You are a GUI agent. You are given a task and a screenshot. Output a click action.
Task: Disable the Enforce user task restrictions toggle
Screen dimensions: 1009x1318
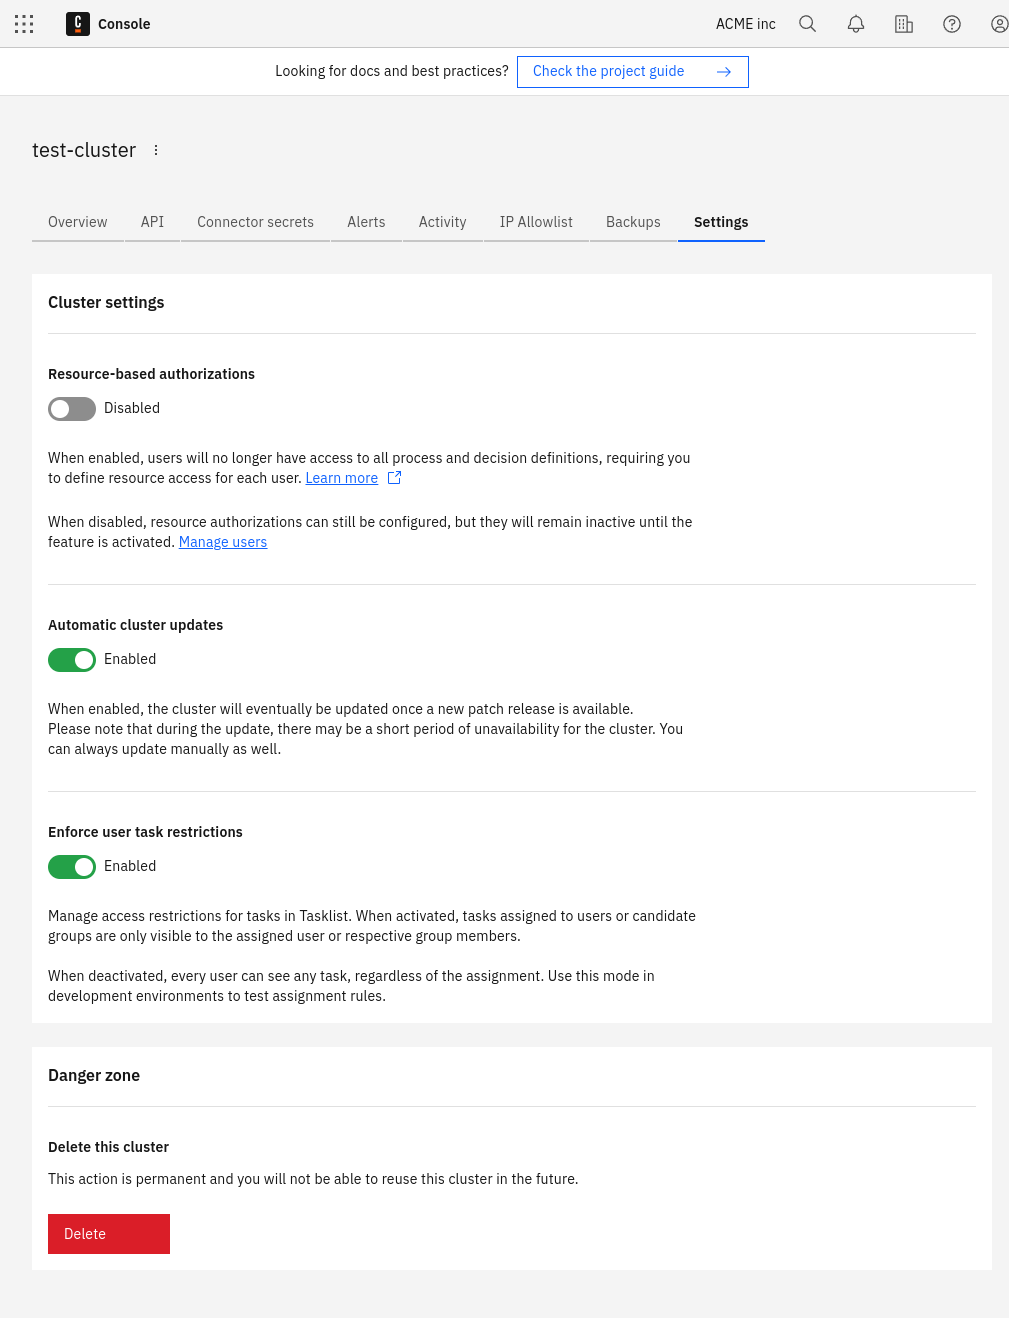click(x=71, y=866)
